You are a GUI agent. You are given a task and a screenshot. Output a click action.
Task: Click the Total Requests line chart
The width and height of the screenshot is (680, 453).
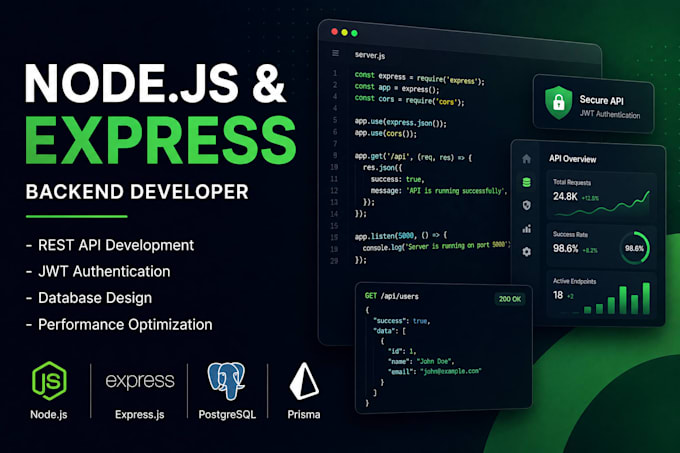pos(602,205)
